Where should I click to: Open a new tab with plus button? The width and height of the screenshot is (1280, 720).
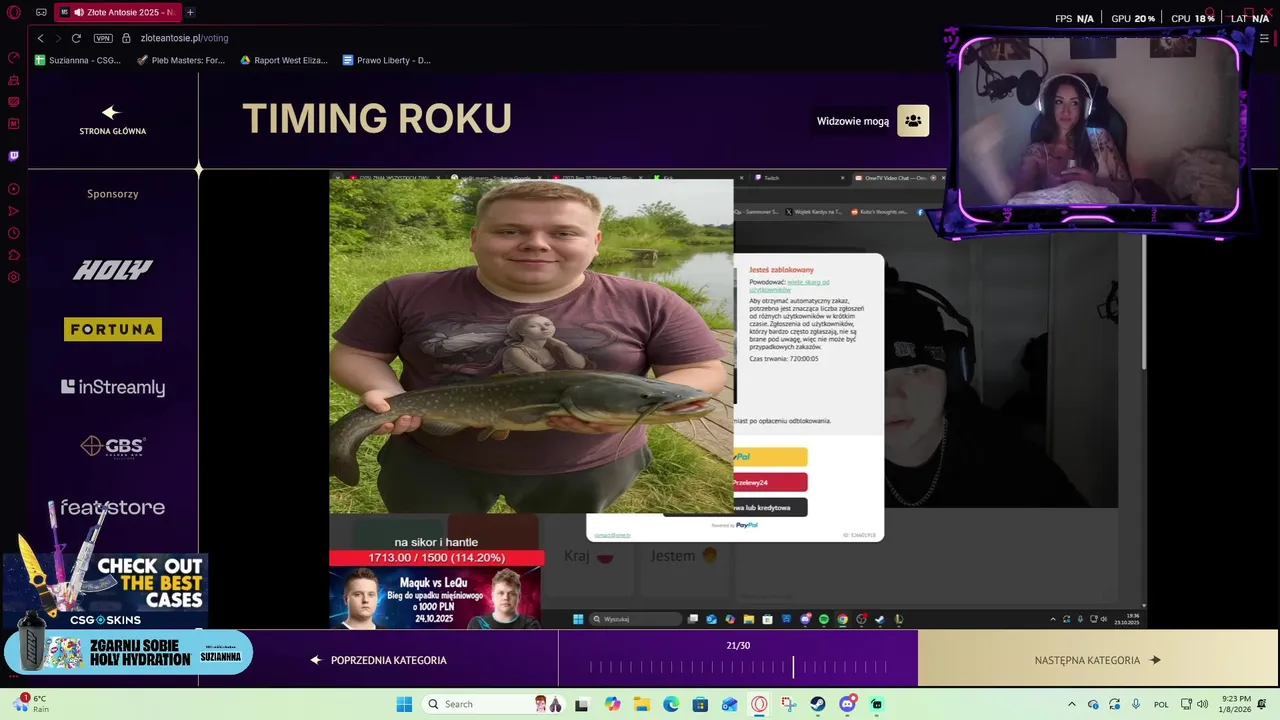coord(190,12)
